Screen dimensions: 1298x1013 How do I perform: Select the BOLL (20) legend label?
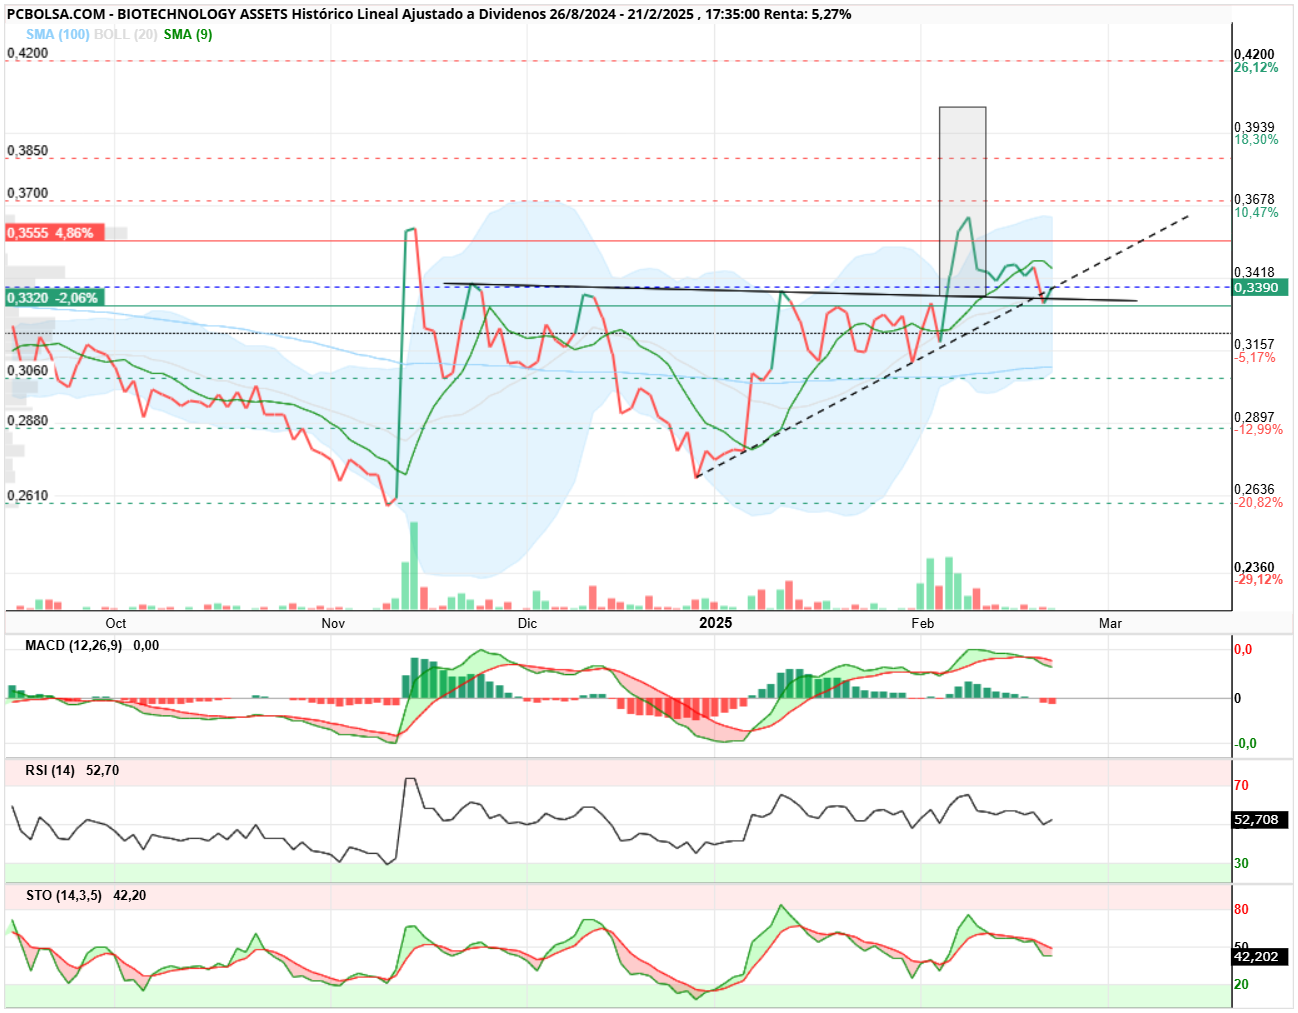pyautogui.click(x=125, y=34)
